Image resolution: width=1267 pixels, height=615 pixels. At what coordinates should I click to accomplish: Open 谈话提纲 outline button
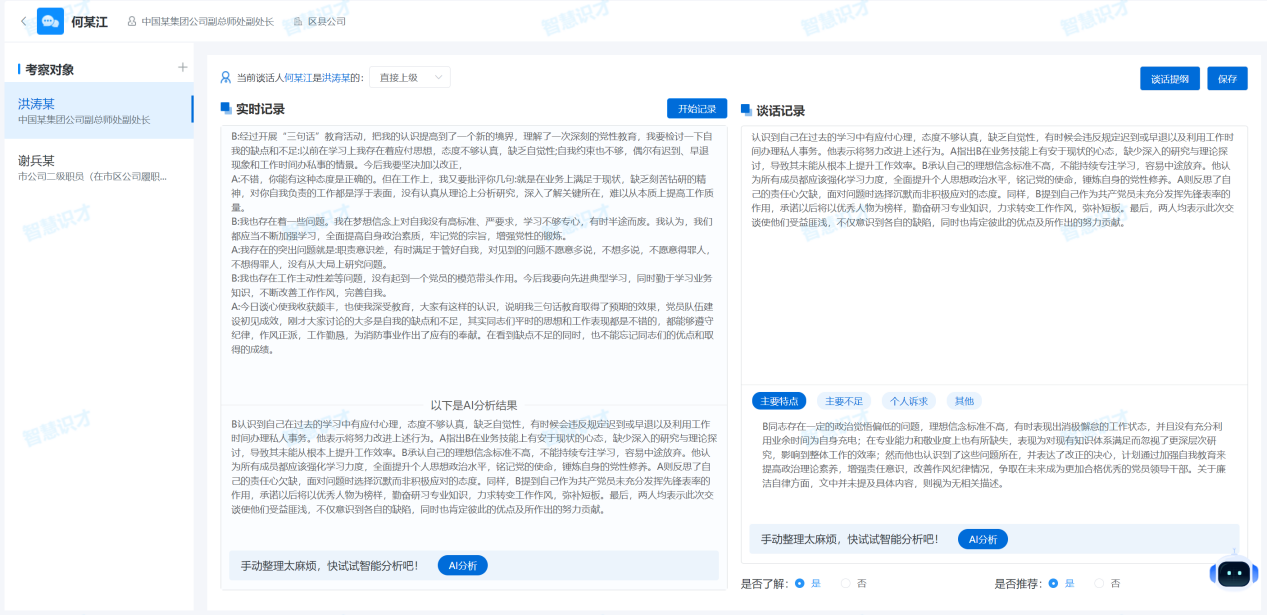pos(1169,79)
